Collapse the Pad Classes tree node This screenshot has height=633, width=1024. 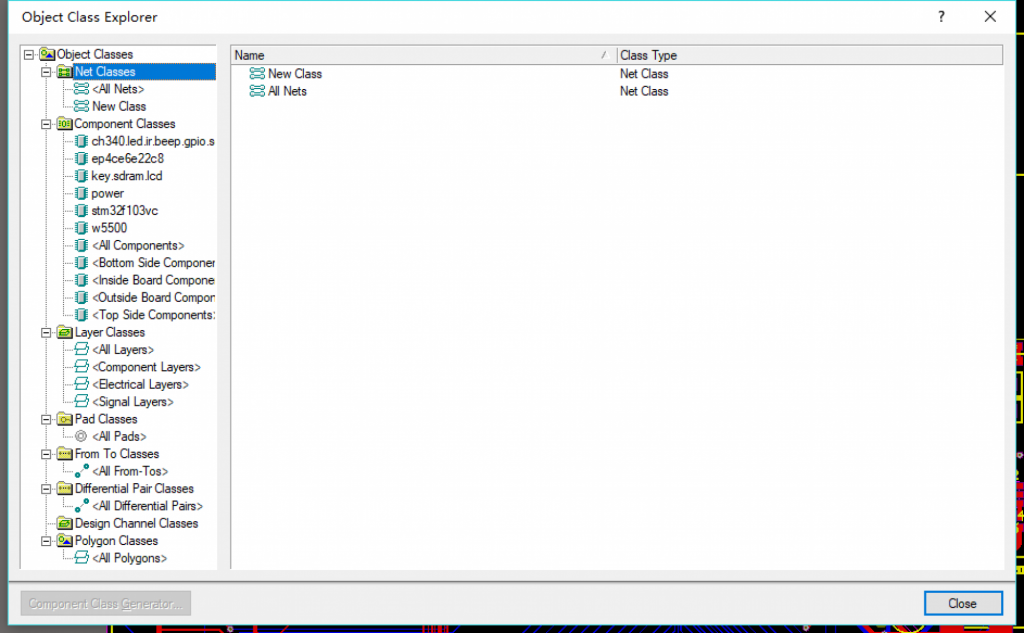tap(46, 419)
